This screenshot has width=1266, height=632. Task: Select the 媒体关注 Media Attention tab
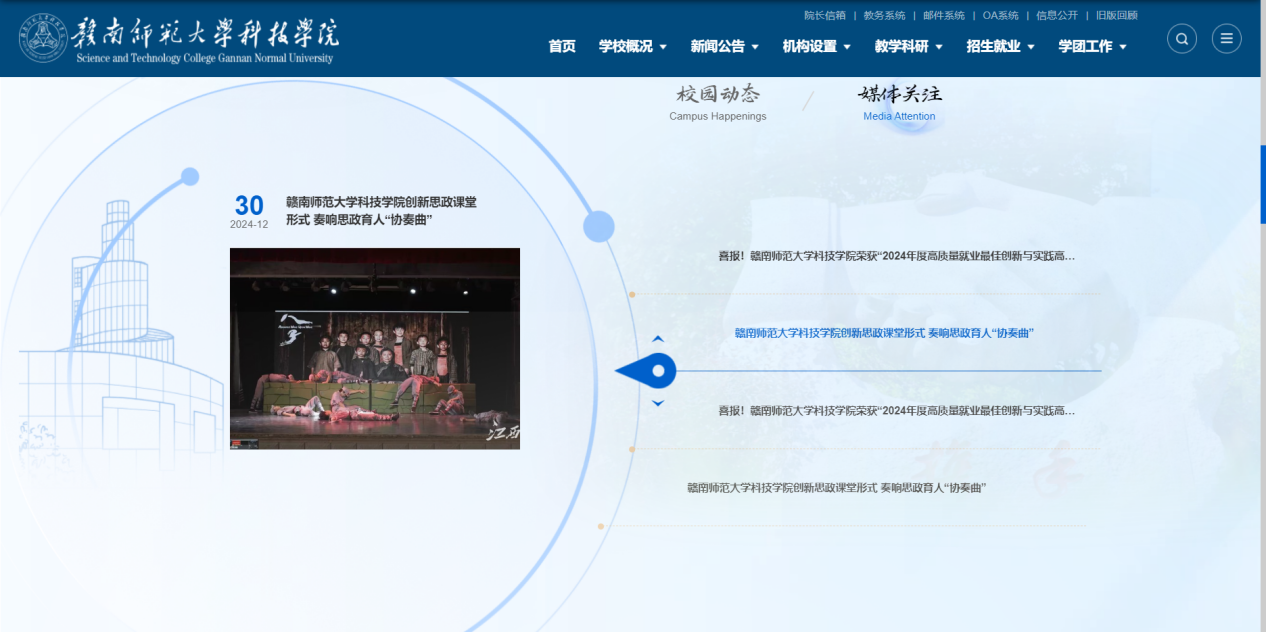coord(900,103)
